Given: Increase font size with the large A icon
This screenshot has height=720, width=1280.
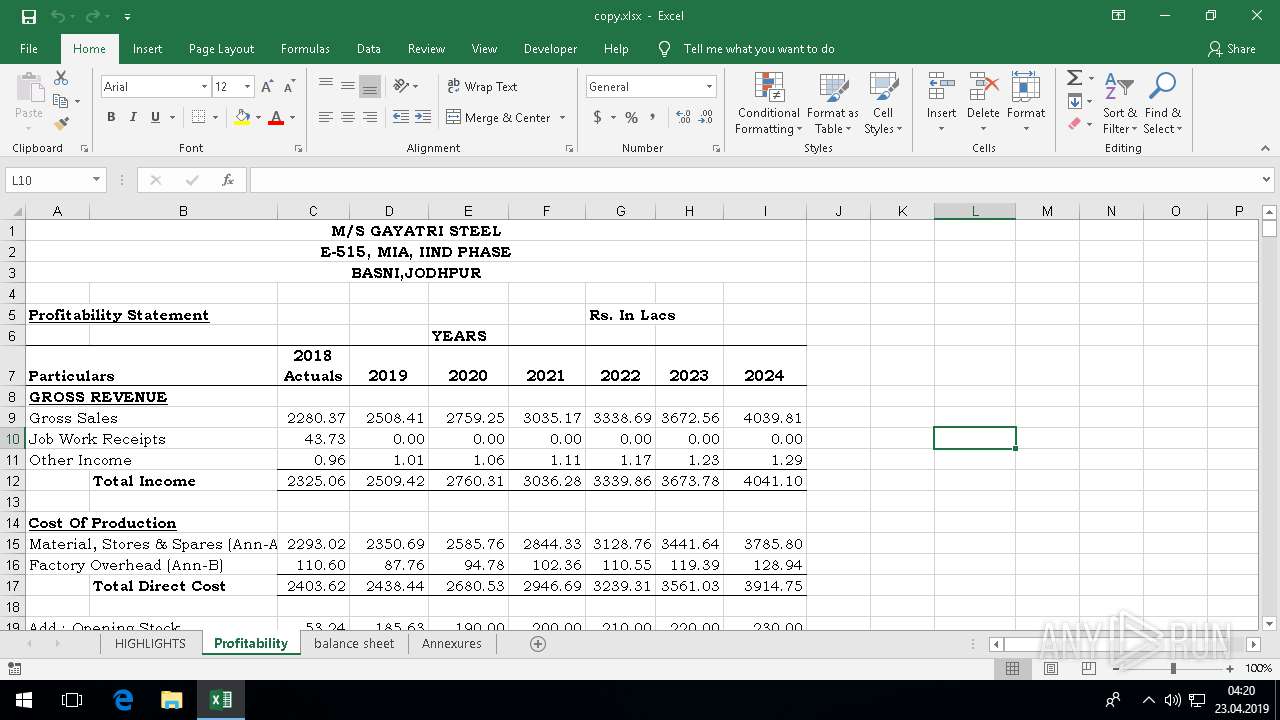Looking at the screenshot, I should point(267,87).
